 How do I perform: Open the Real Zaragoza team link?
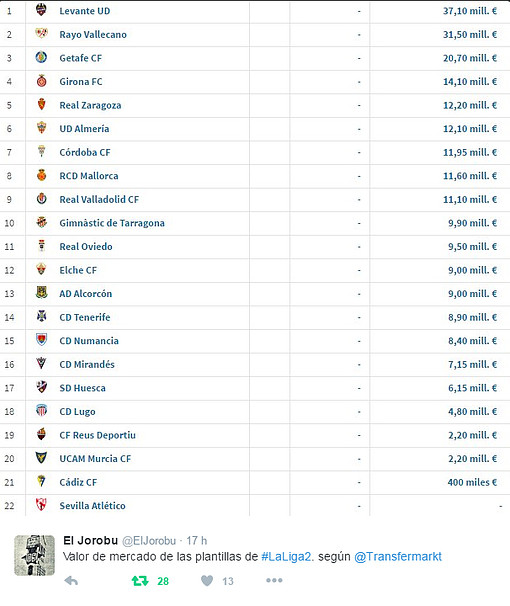90,105
